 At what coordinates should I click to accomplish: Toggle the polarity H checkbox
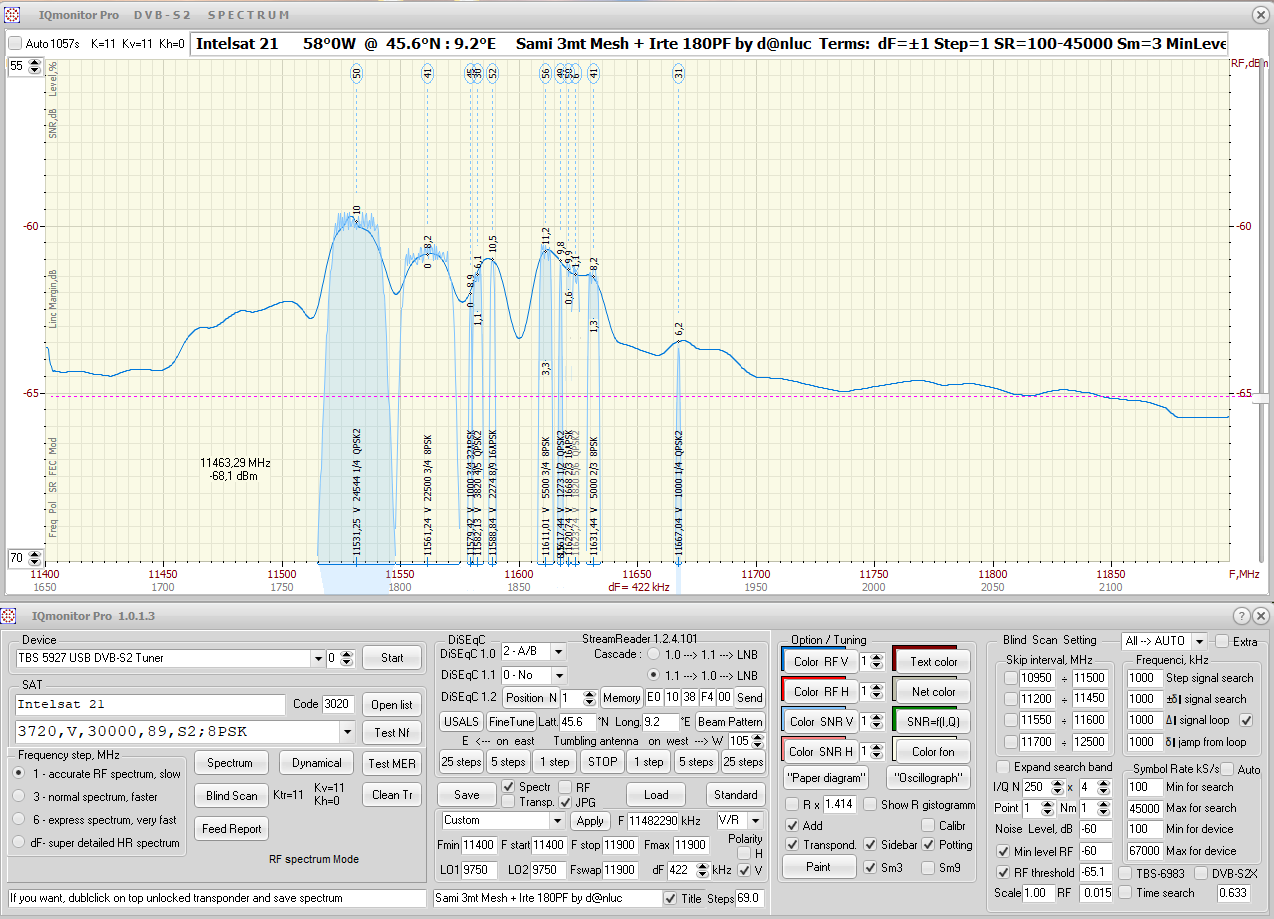coord(743,853)
